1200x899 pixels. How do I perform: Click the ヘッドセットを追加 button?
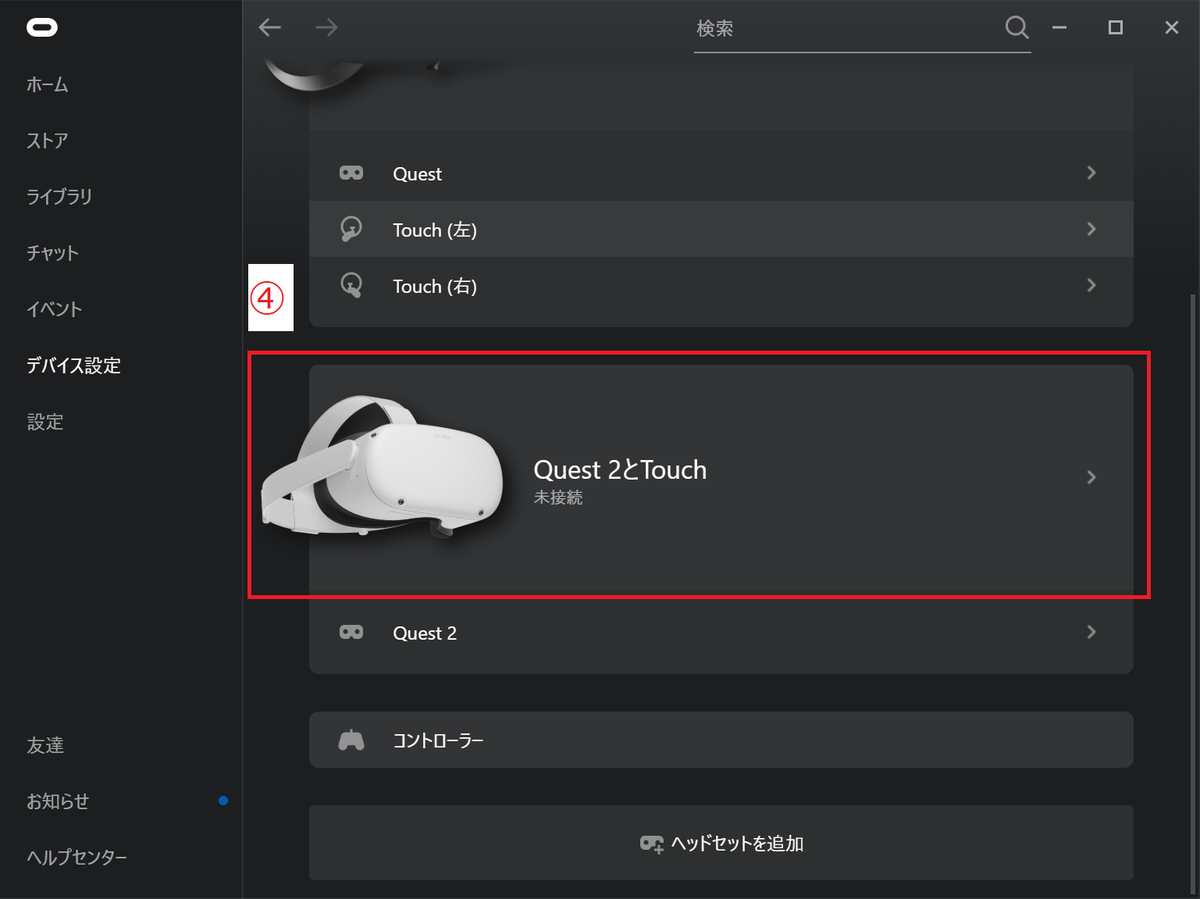(721, 843)
